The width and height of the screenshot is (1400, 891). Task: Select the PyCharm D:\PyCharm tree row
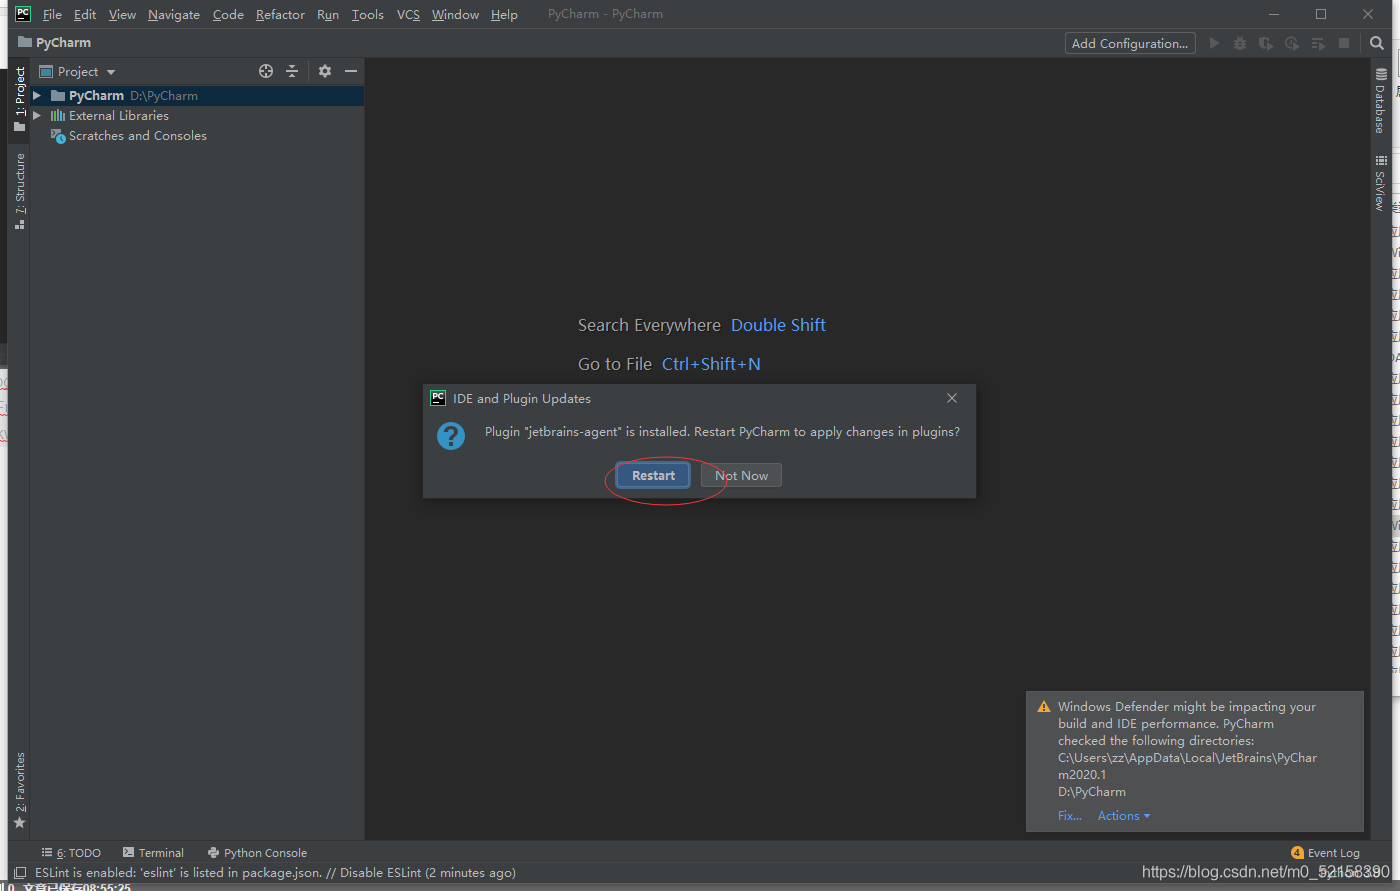(197, 96)
